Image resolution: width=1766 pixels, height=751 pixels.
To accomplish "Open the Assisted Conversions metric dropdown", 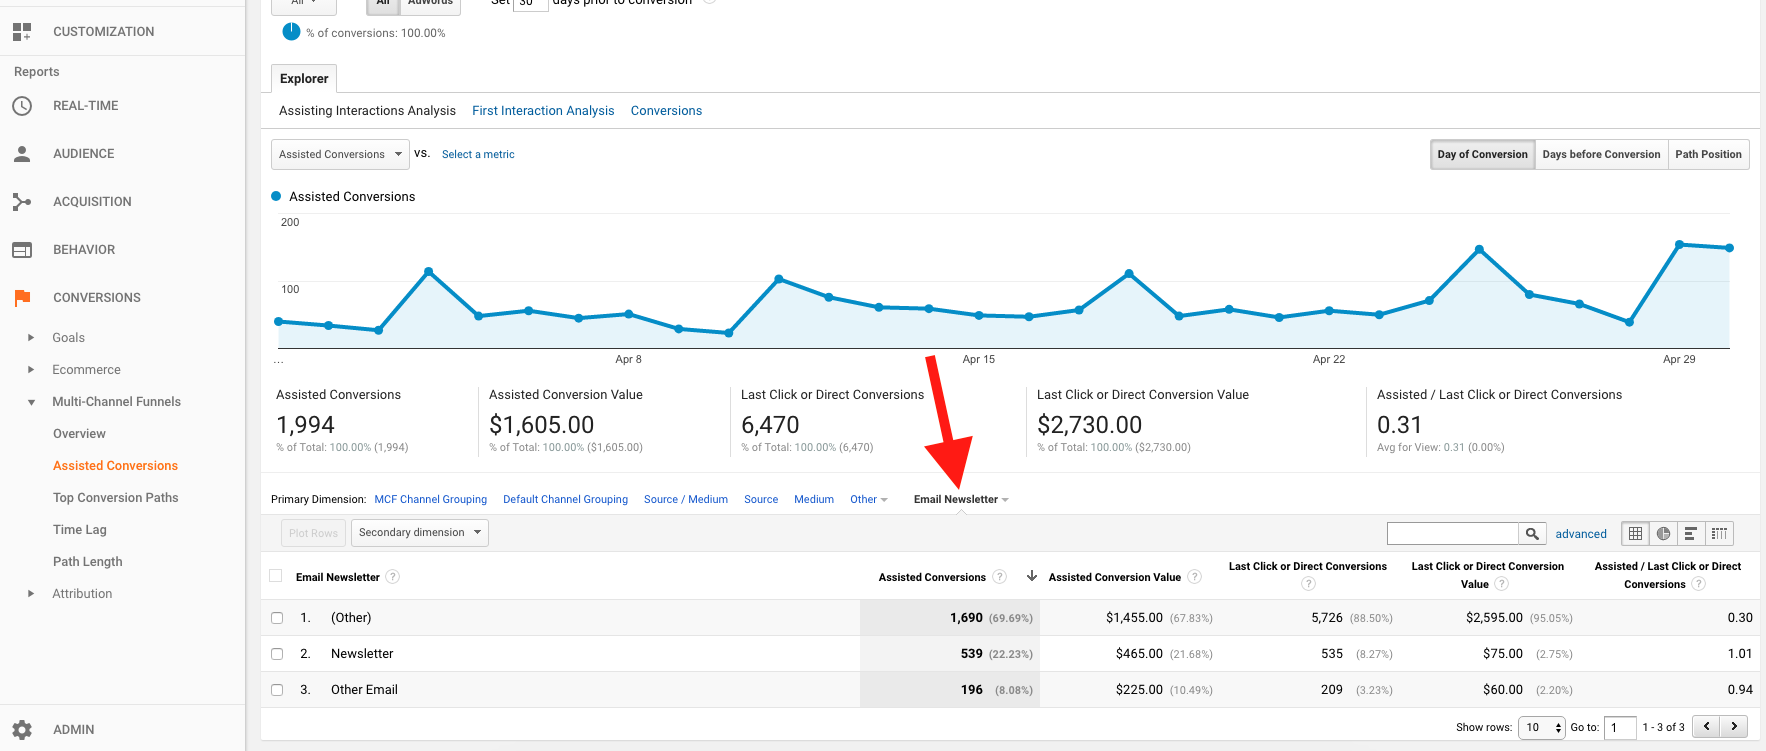I will point(340,154).
